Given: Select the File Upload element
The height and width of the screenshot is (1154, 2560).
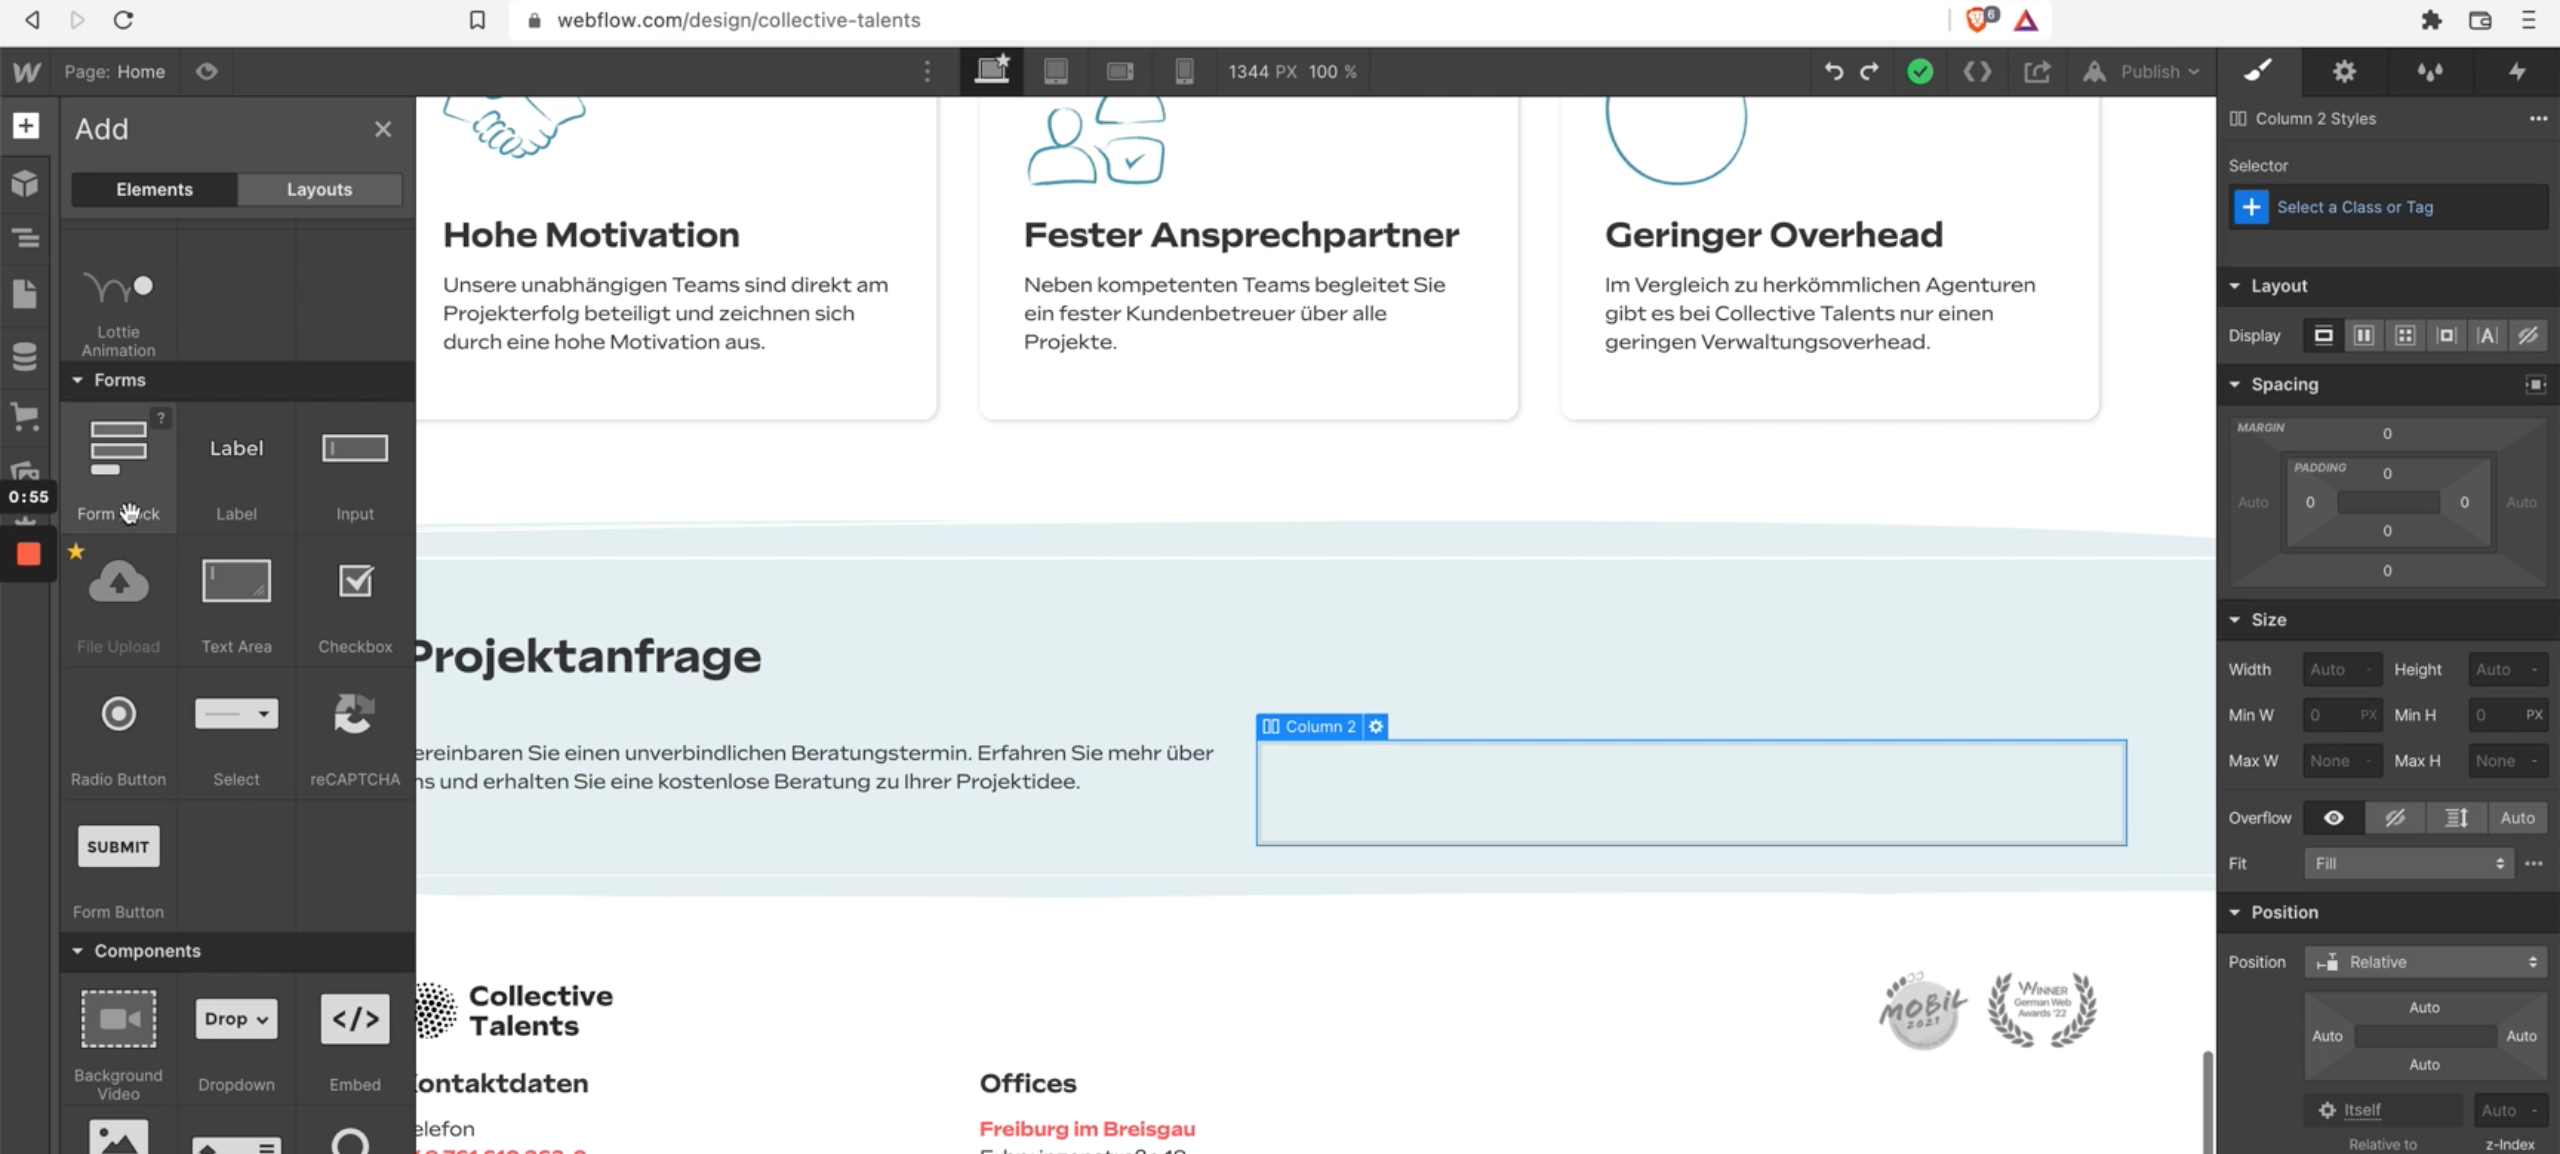Looking at the screenshot, I should pyautogui.click(x=118, y=601).
